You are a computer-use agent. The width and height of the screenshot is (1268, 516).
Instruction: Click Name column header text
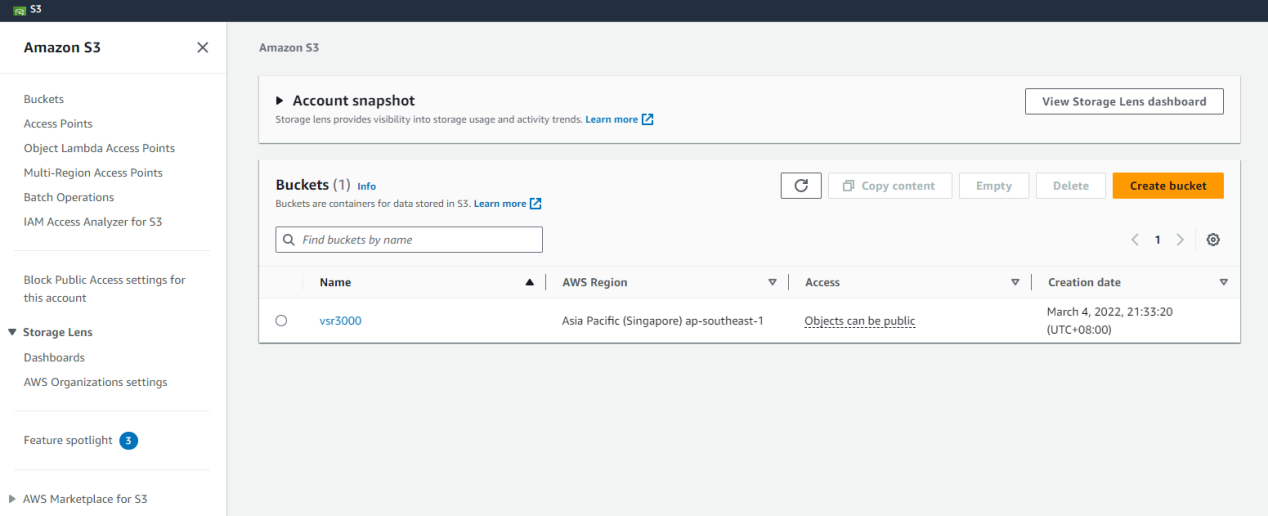point(335,283)
